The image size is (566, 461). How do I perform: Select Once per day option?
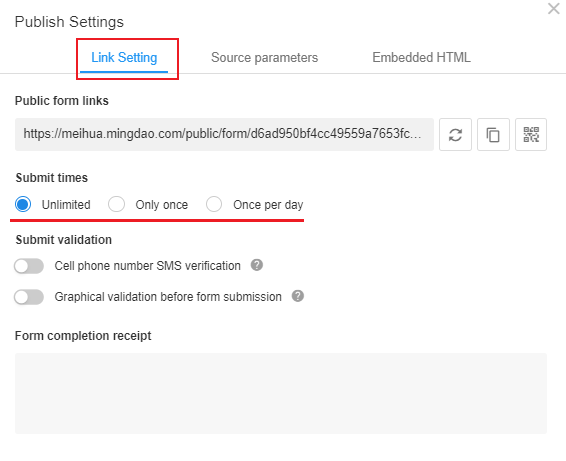pyautogui.click(x=214, y=204)
